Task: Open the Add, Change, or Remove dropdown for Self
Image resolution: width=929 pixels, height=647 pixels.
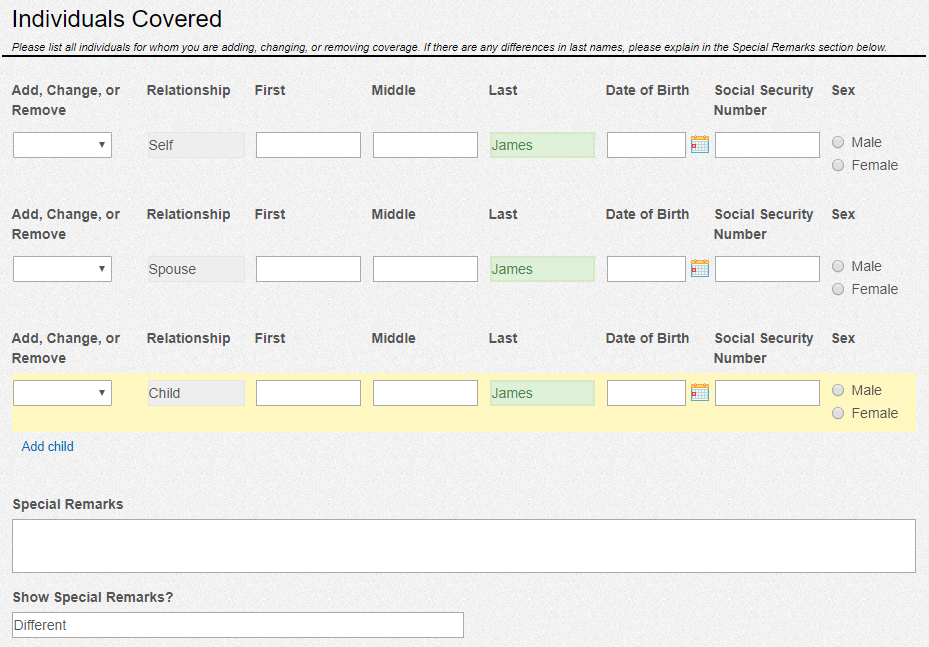Action: click(x=62, y=145)
